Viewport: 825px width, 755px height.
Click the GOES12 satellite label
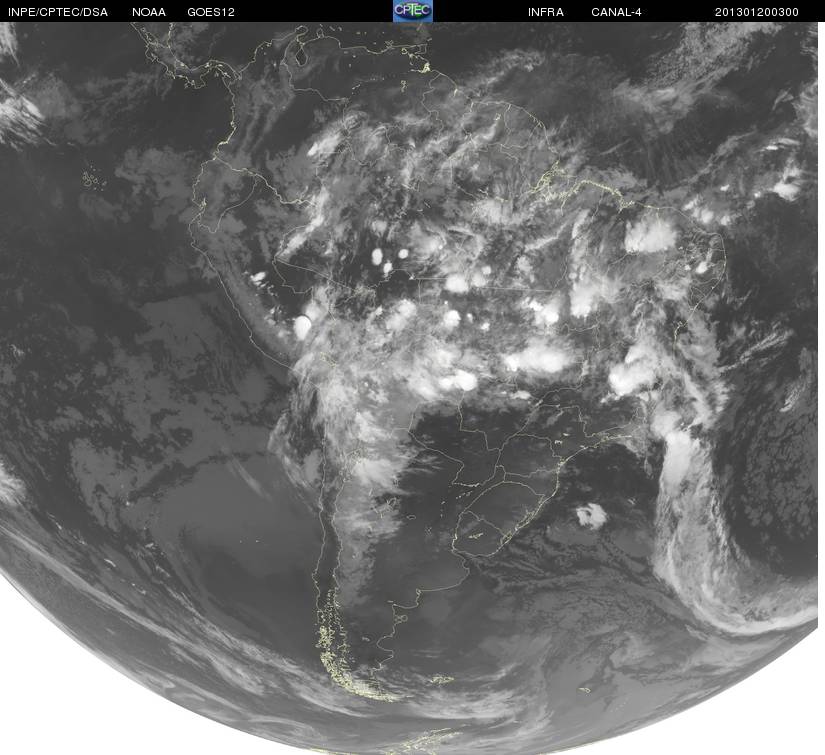(211, 12)
